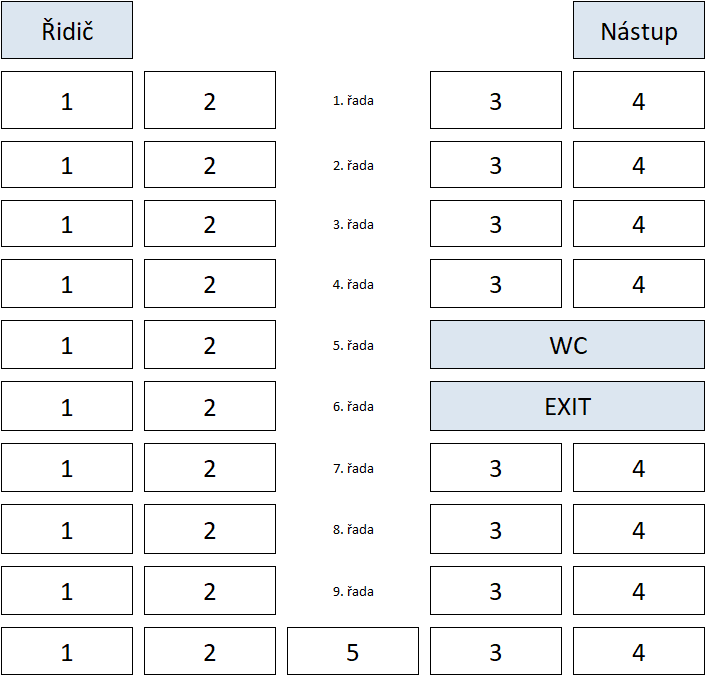Pick seat 1 in the 9. řada row
Image resolution: width=707 pixels, height=677 pixels.
(x=67, y=590)
